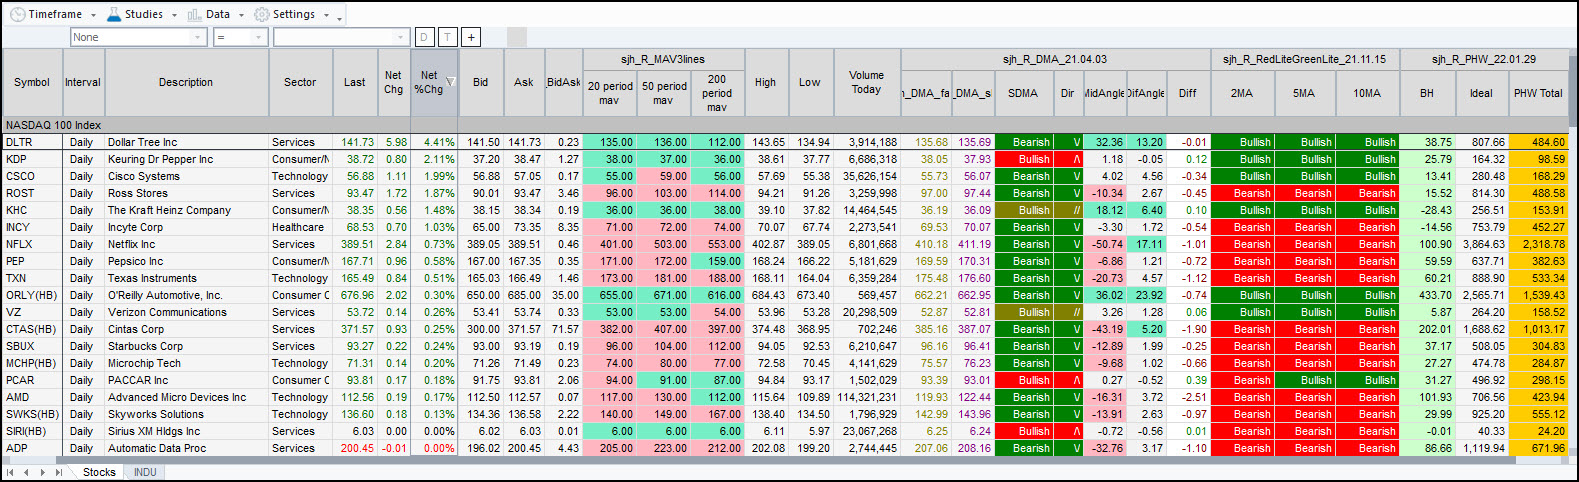Click the T filter button
The height and width of the screenshot is (482, 1579).
point(447,37)
